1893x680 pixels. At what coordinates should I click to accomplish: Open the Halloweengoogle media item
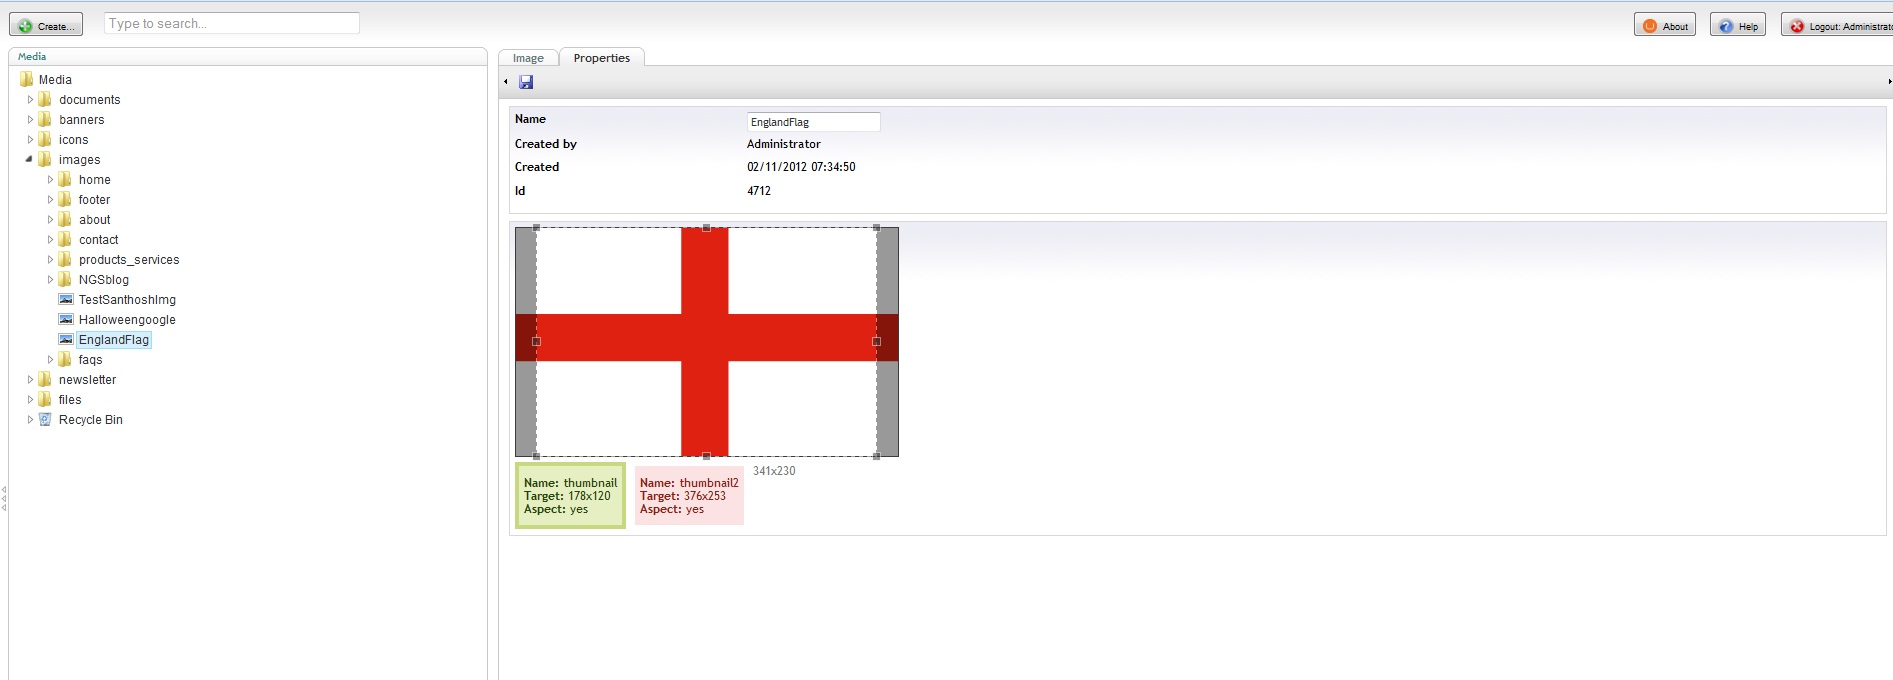(x=127, y=320)
